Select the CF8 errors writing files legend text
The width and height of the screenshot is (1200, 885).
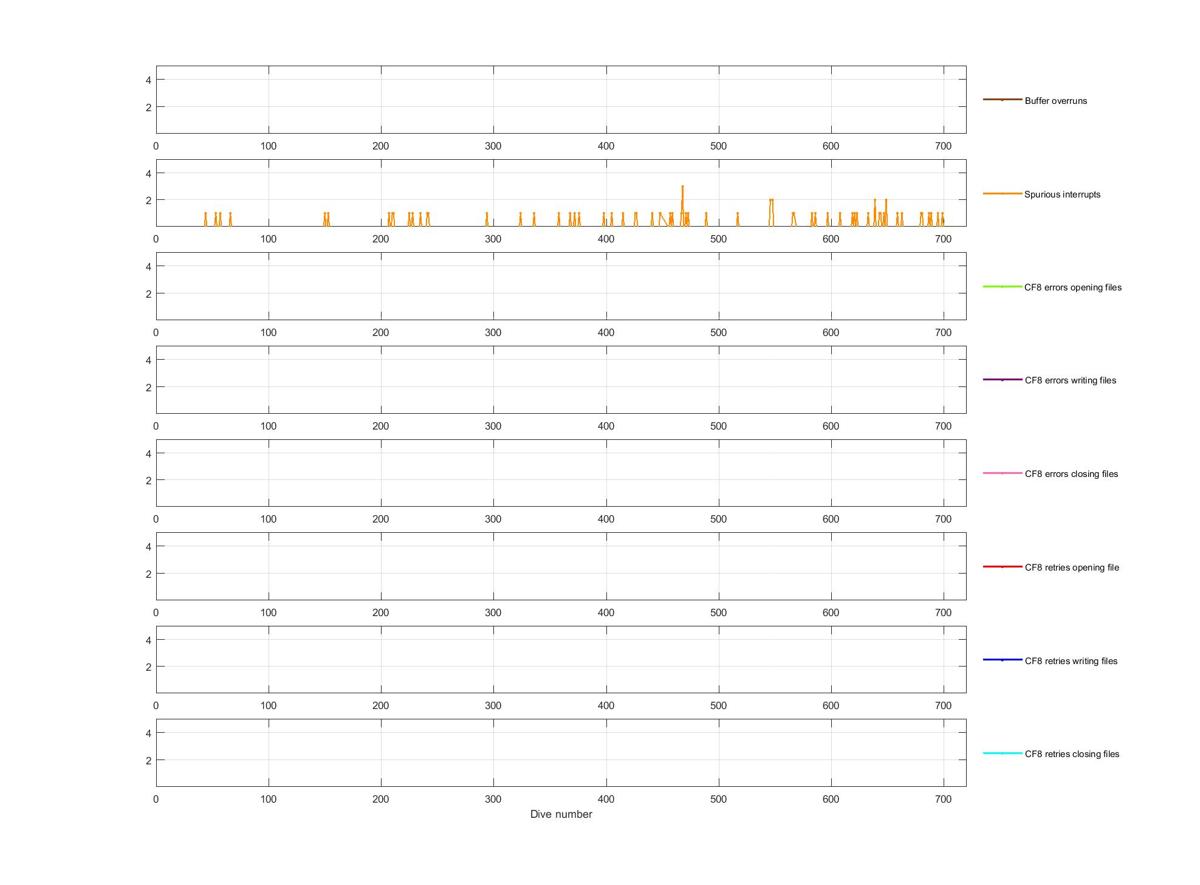click(1071, 380)
